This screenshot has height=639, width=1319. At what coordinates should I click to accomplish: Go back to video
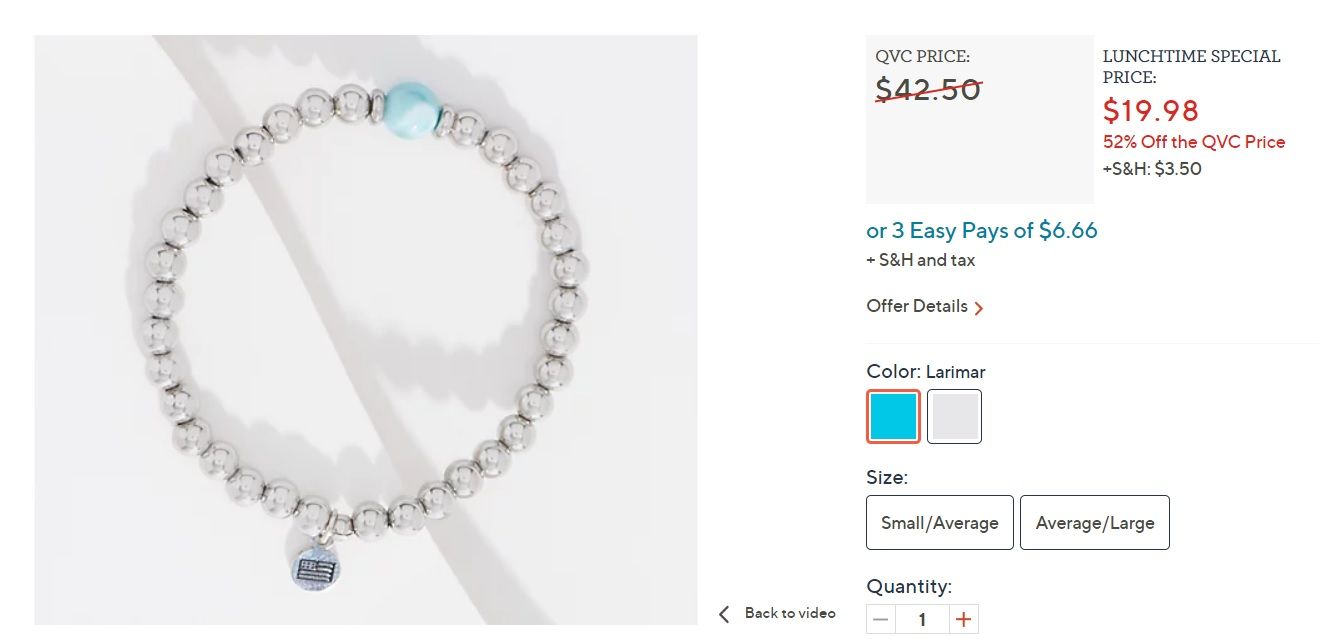click(x=790, y=613)
